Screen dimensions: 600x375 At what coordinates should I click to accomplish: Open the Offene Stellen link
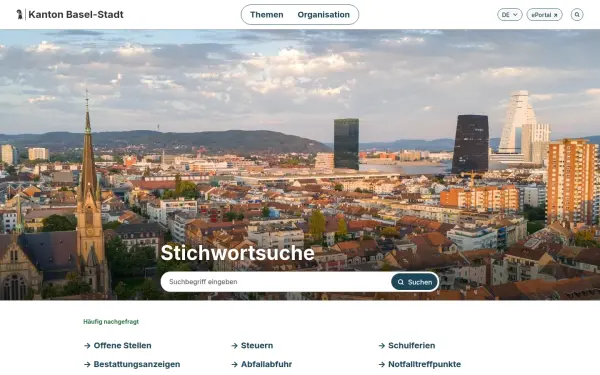pyautogui.click(x=118, y=346)
